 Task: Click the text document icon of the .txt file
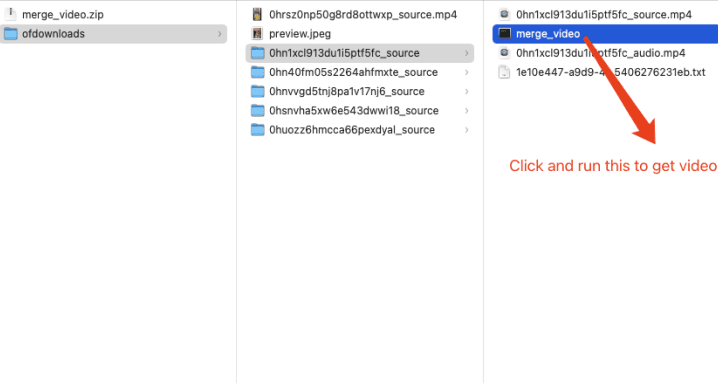(x=504, y=72)
